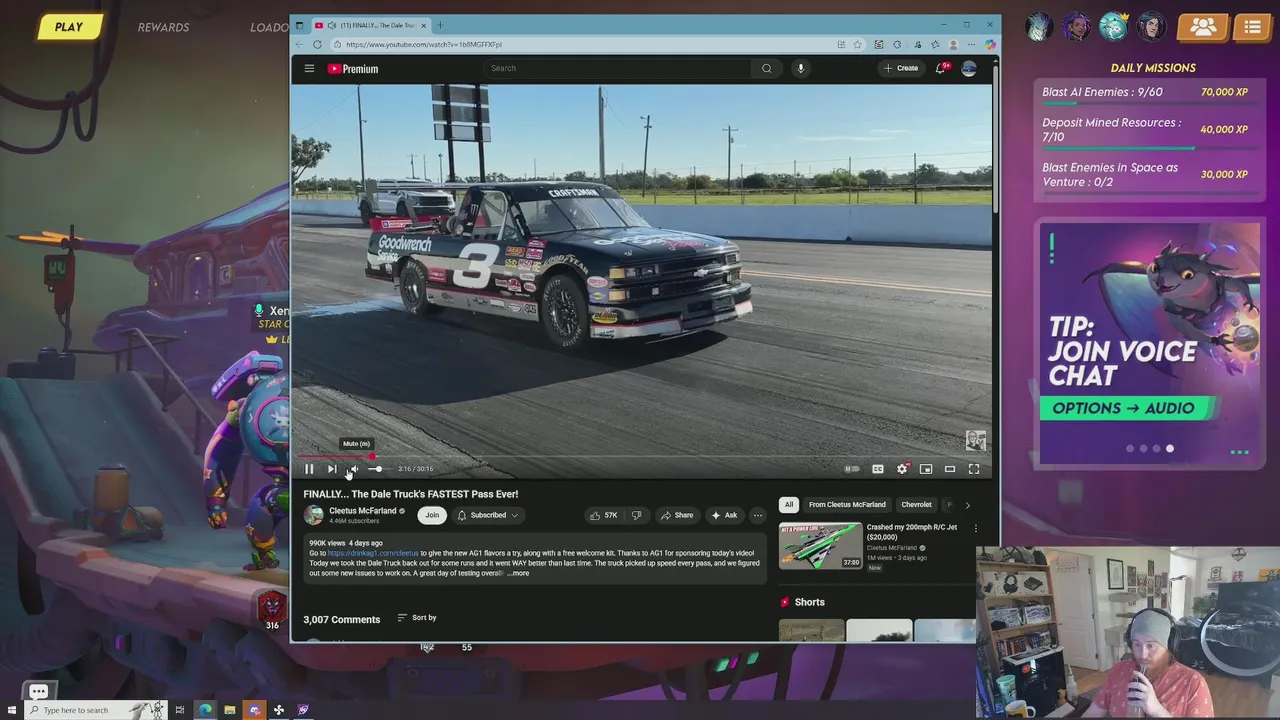Toggle closed captions (CC) button
This screenshot has width=1280, height=720.
(x=878, y=469)
